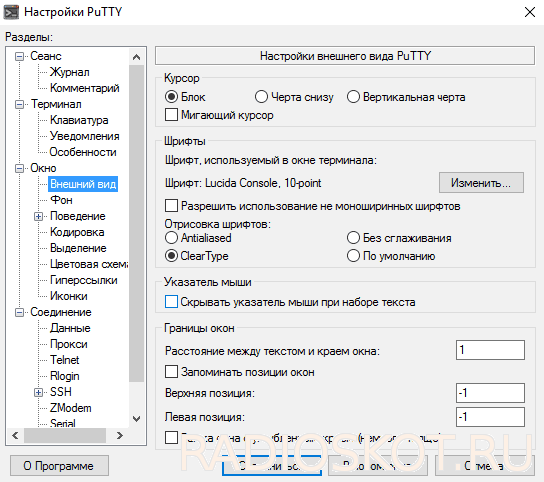This screenshot has width=544, height=482.
Task: Enable the Мигающий курсор checkbox
Action: point(171,115)
